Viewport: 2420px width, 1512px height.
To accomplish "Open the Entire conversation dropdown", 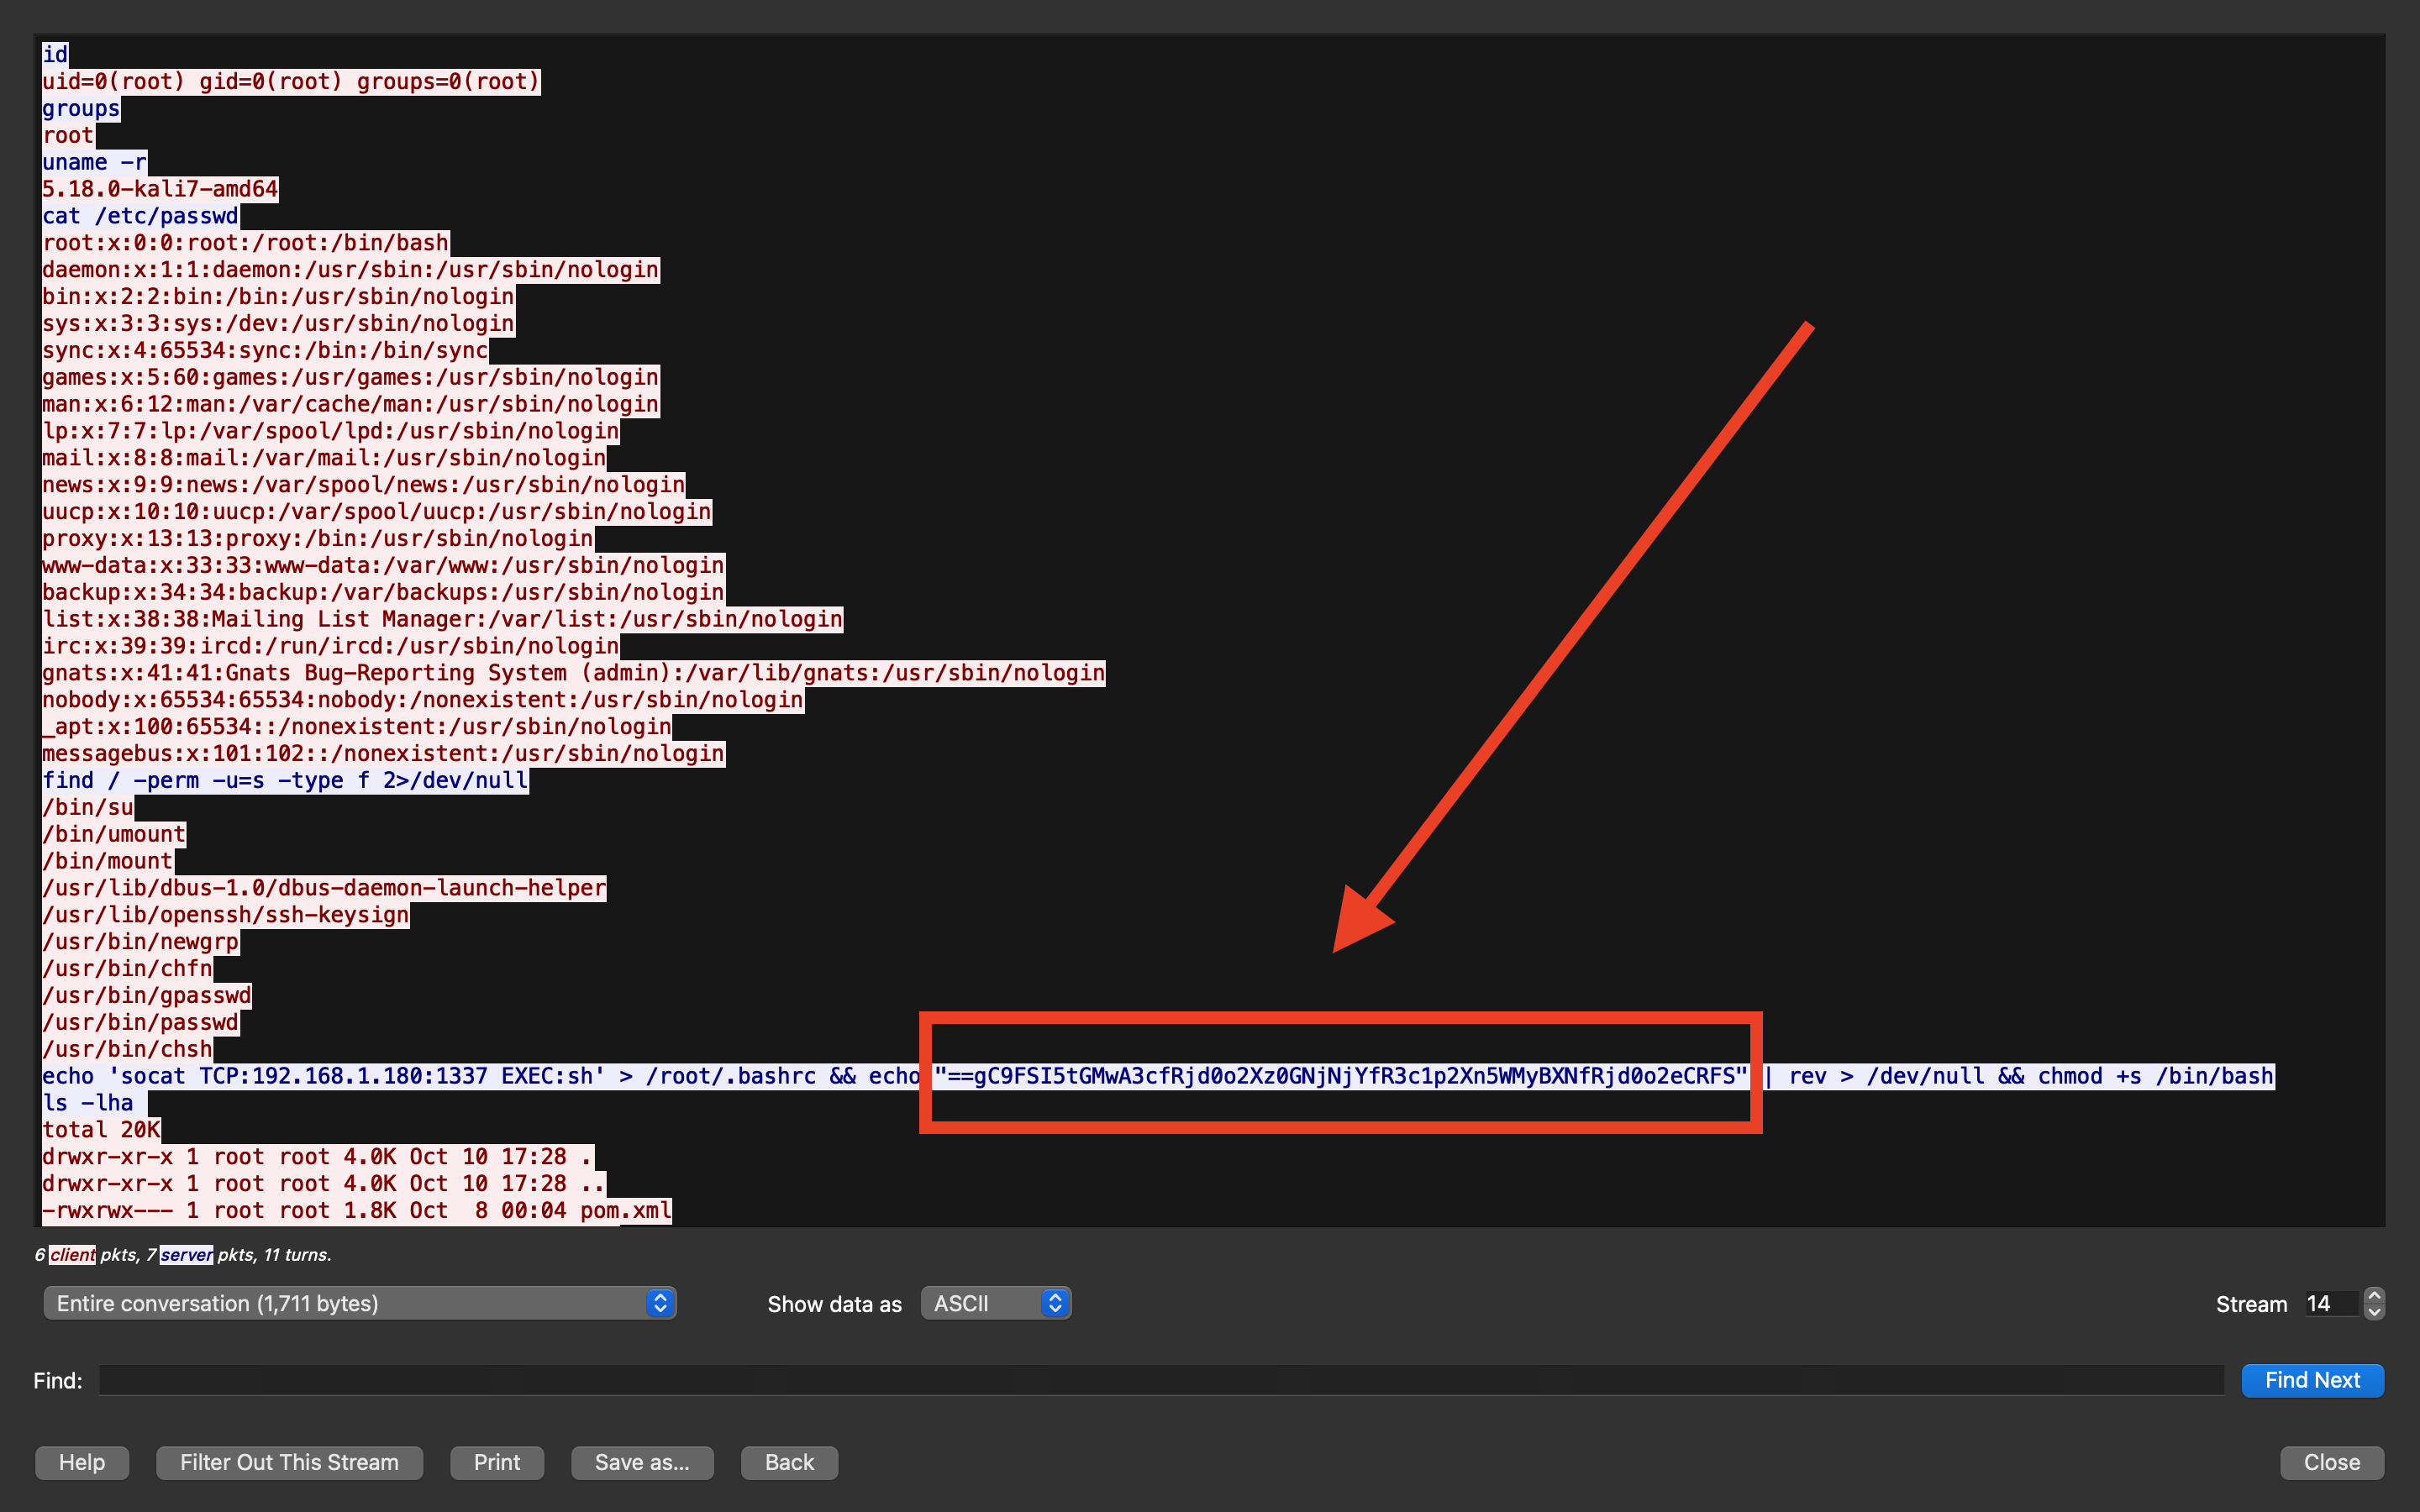I will (x=360, y=1303).
